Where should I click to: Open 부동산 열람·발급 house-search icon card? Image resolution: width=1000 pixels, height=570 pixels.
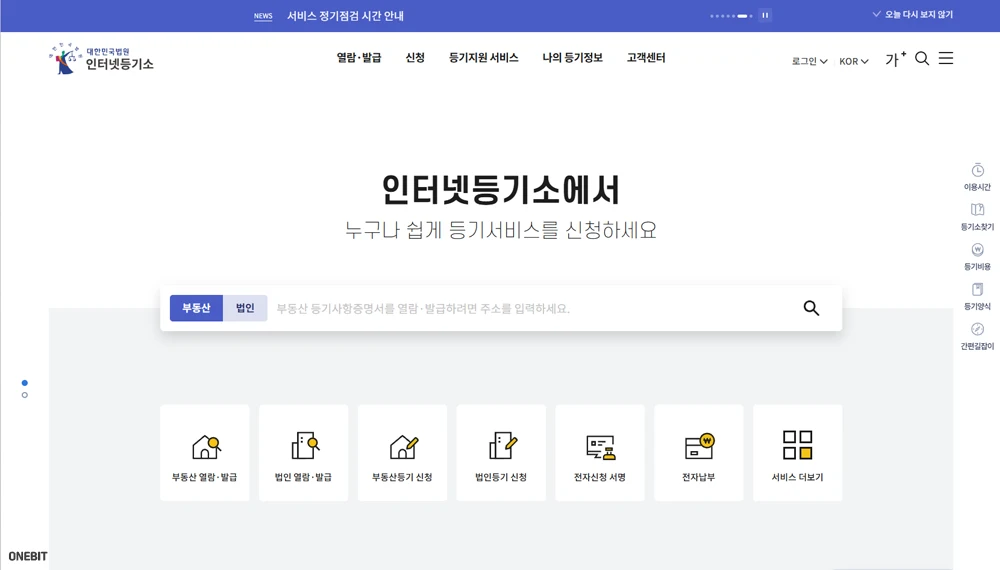tap(205, 453)
